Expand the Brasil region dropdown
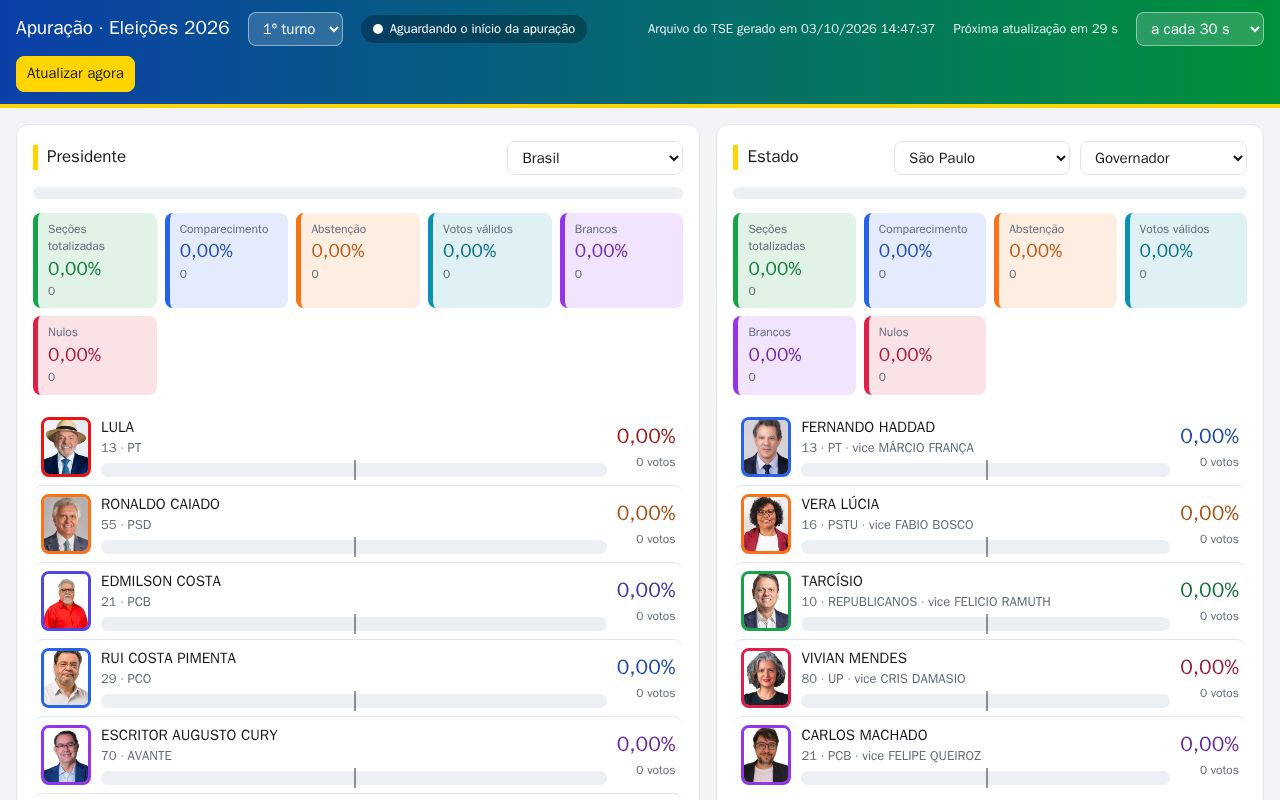The width and height of the screenshot is (1280, 800). [x=595, y=158]
